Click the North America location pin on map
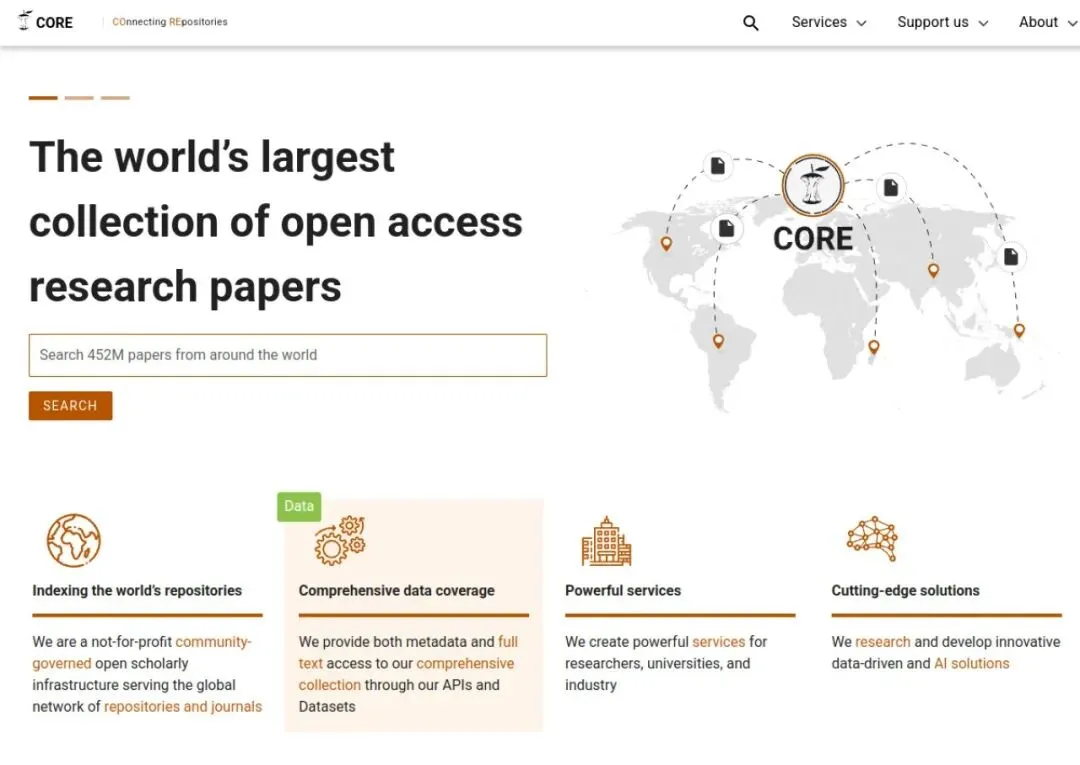 pos(666,244)
